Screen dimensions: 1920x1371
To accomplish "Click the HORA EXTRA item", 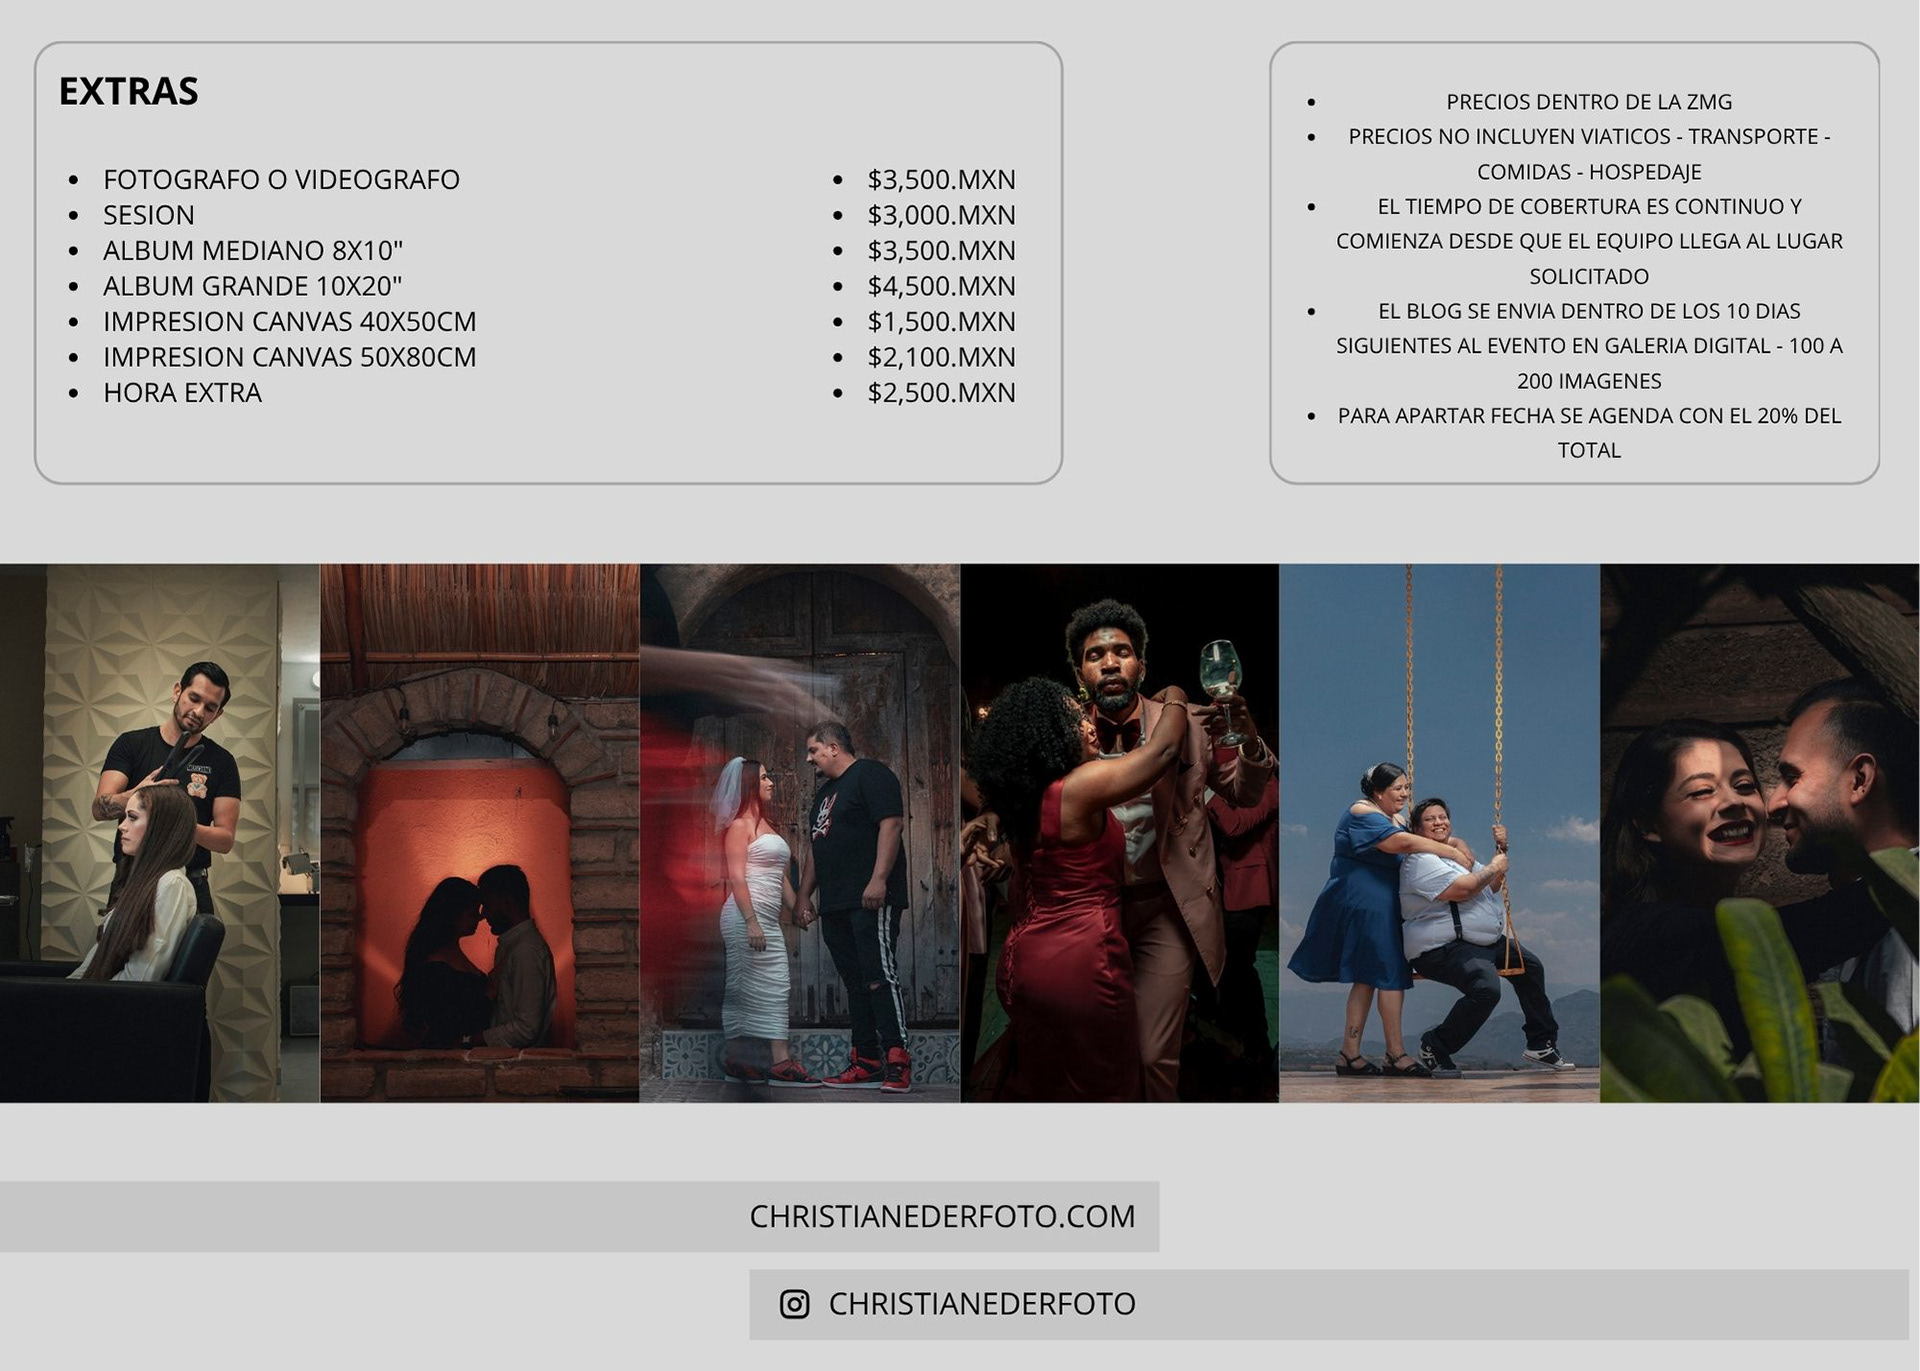I will (x=182, y=393).
